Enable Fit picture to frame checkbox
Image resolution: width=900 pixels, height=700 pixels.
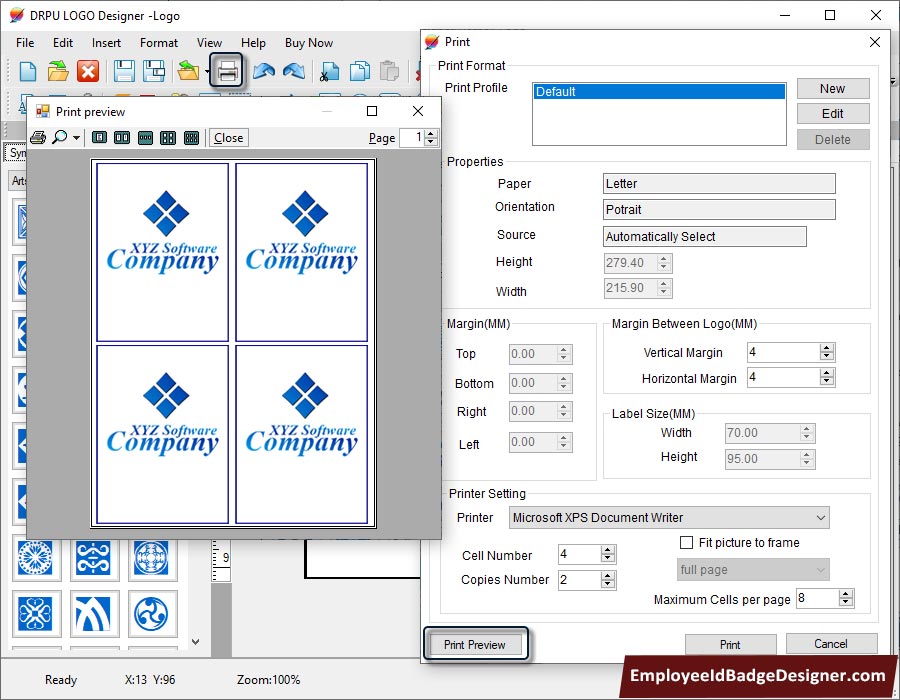point(686,542)
